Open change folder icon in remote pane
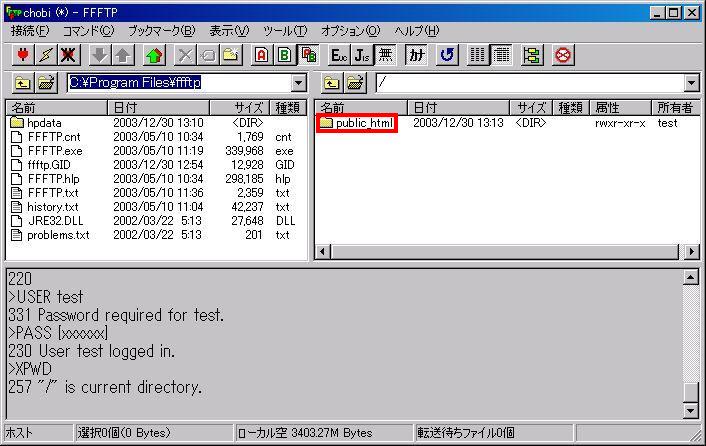This screenshot has height=446, width=706. [354, 83]
